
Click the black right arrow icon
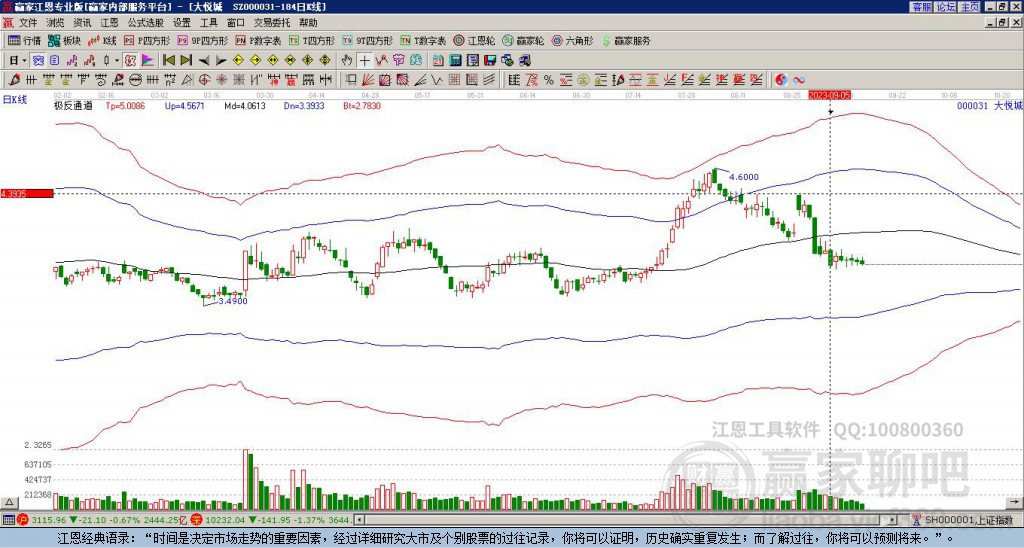tap(221, 61)
